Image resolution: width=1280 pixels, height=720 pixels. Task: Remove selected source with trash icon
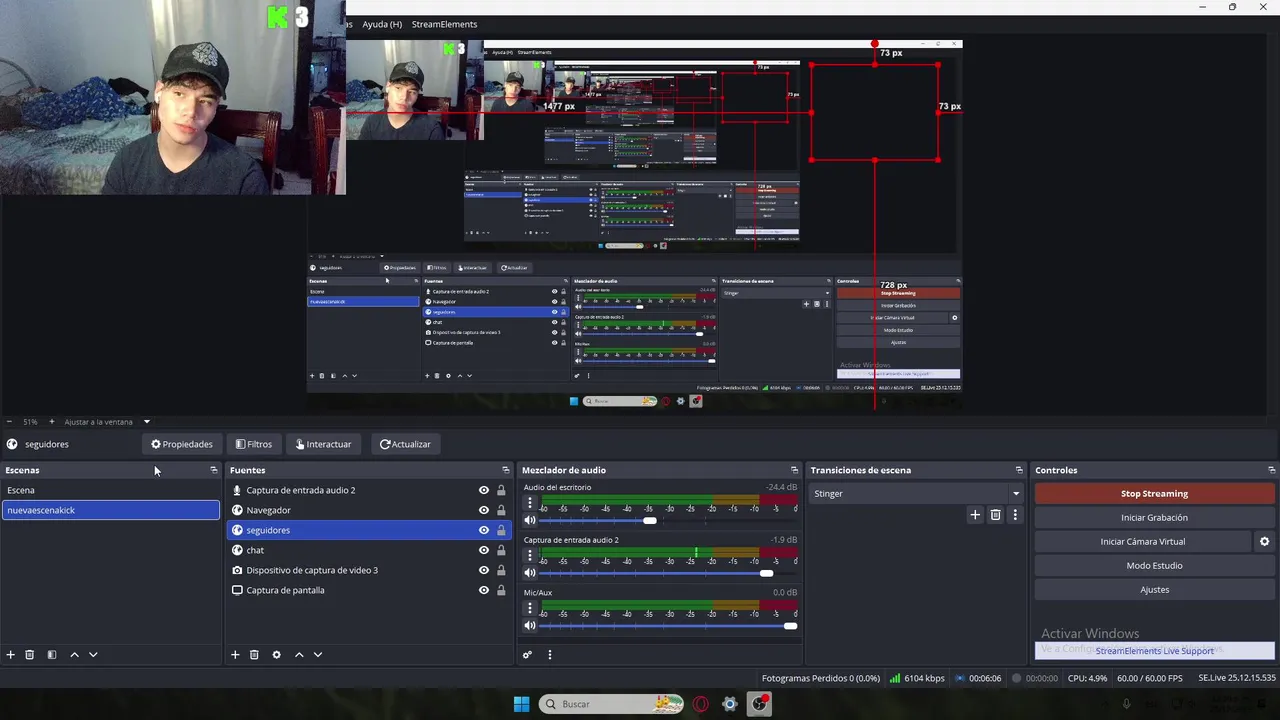tap(254, 655)
